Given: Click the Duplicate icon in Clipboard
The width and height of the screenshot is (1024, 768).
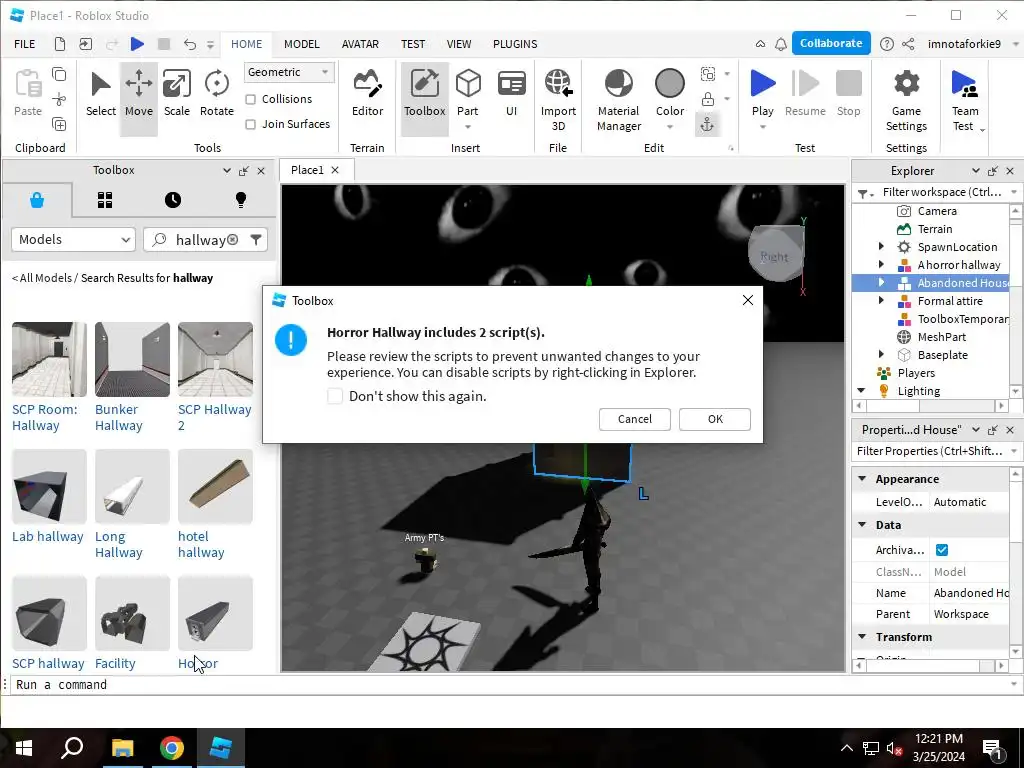Looking at the screenshot, I should tap(59, 124).
